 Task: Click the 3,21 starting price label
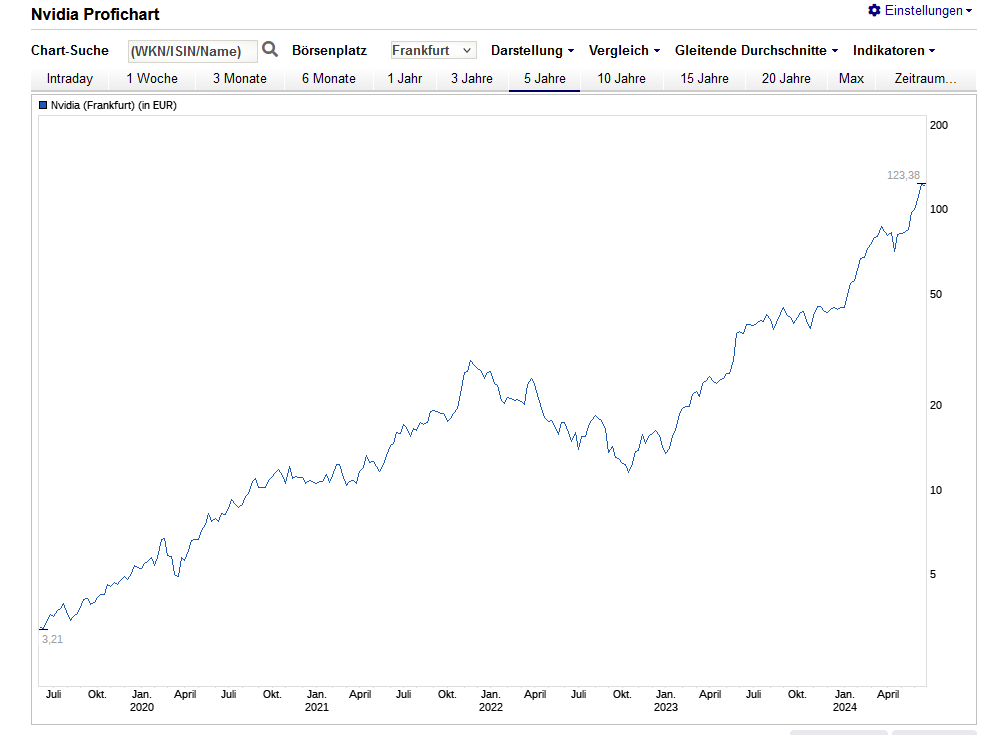pos(52,639)
